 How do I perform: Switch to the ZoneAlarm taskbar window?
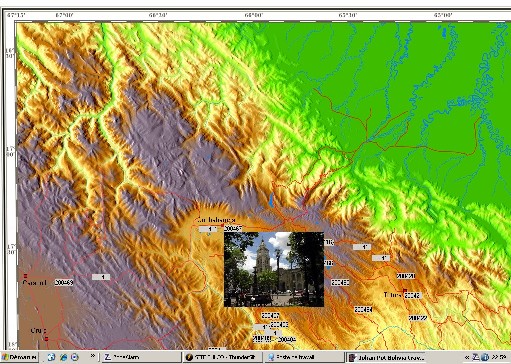141,357
